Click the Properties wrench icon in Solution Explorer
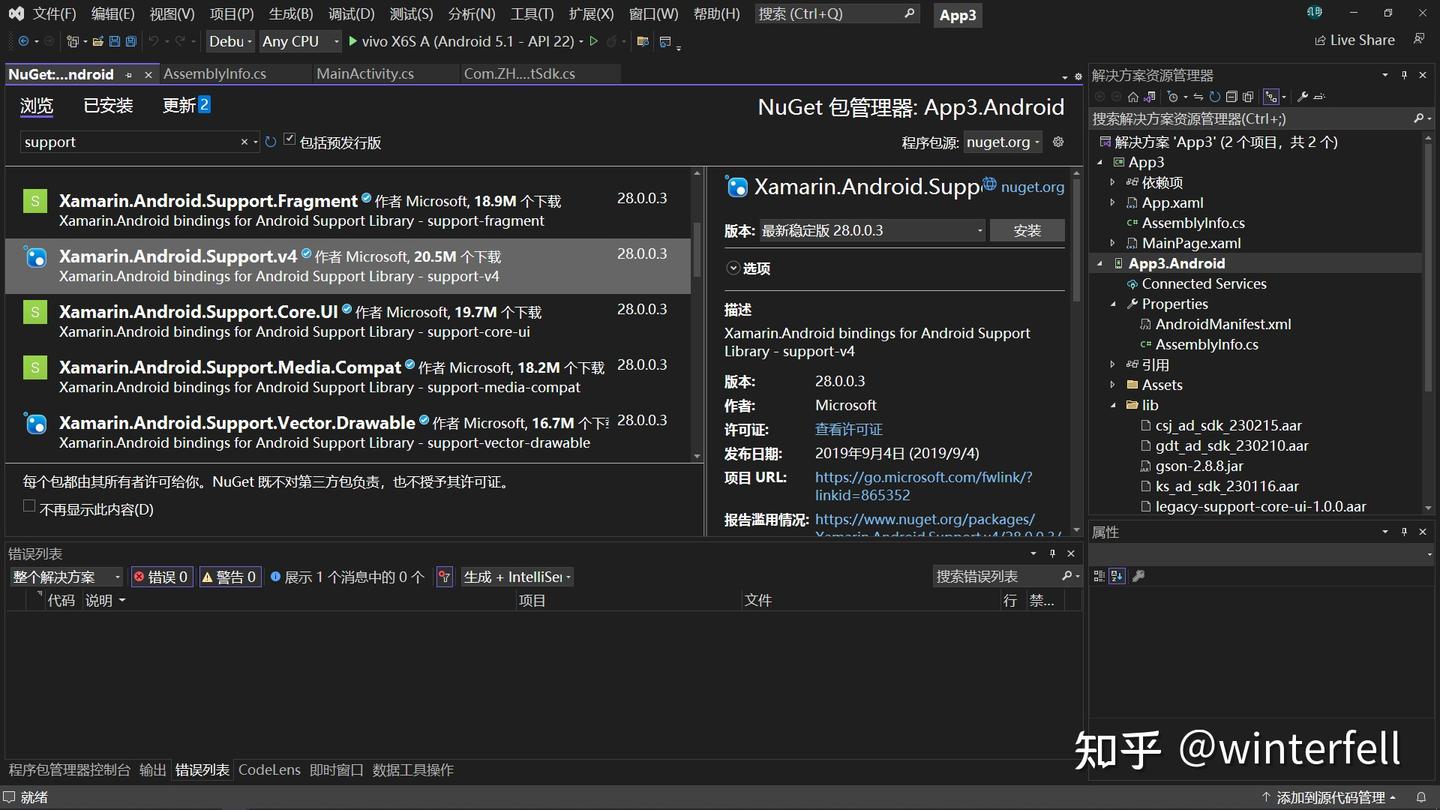This screenshot has height=810, width=1440. (x=1302, y=97)
